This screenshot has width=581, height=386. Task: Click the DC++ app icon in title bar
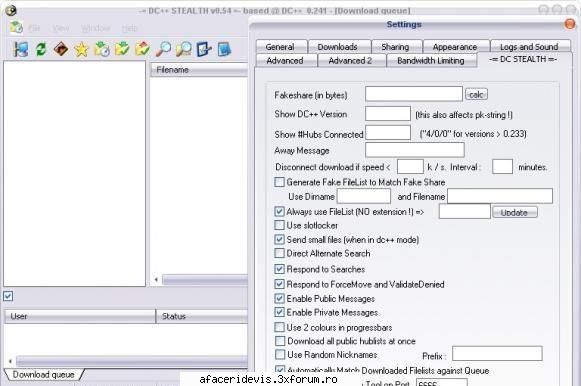tap(11, 10)
